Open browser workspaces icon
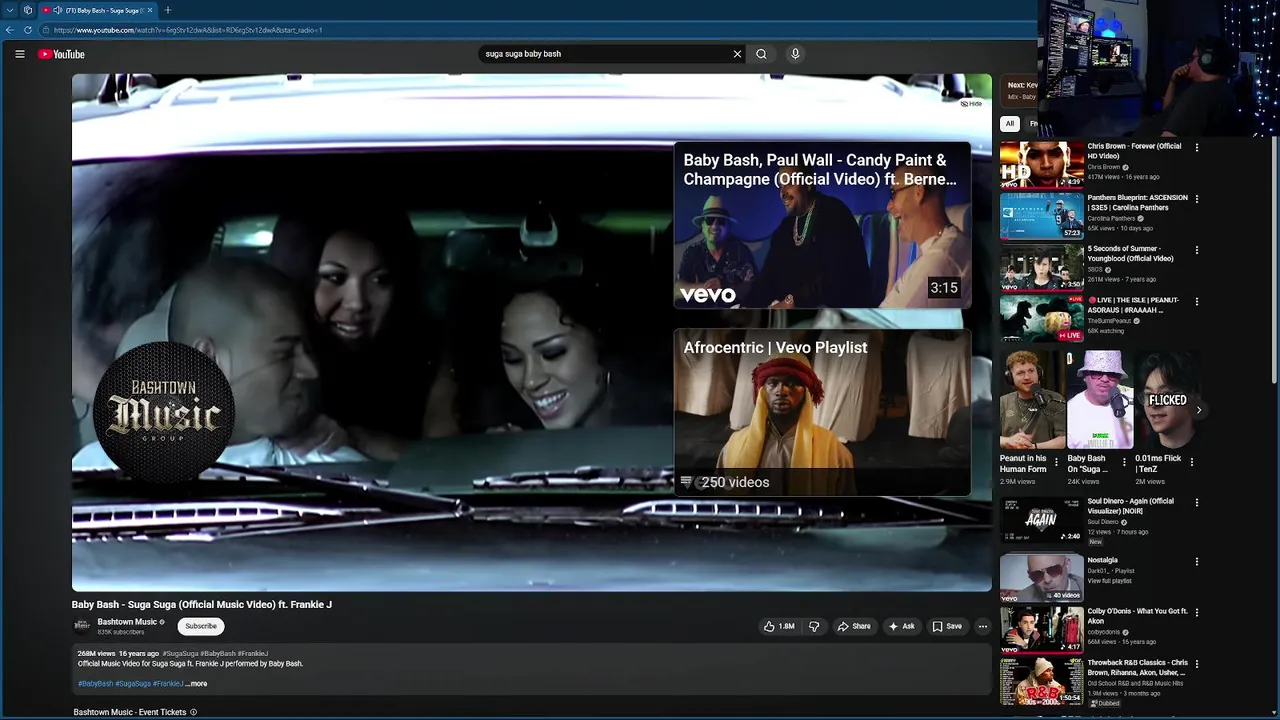 (x=28, y=10)
